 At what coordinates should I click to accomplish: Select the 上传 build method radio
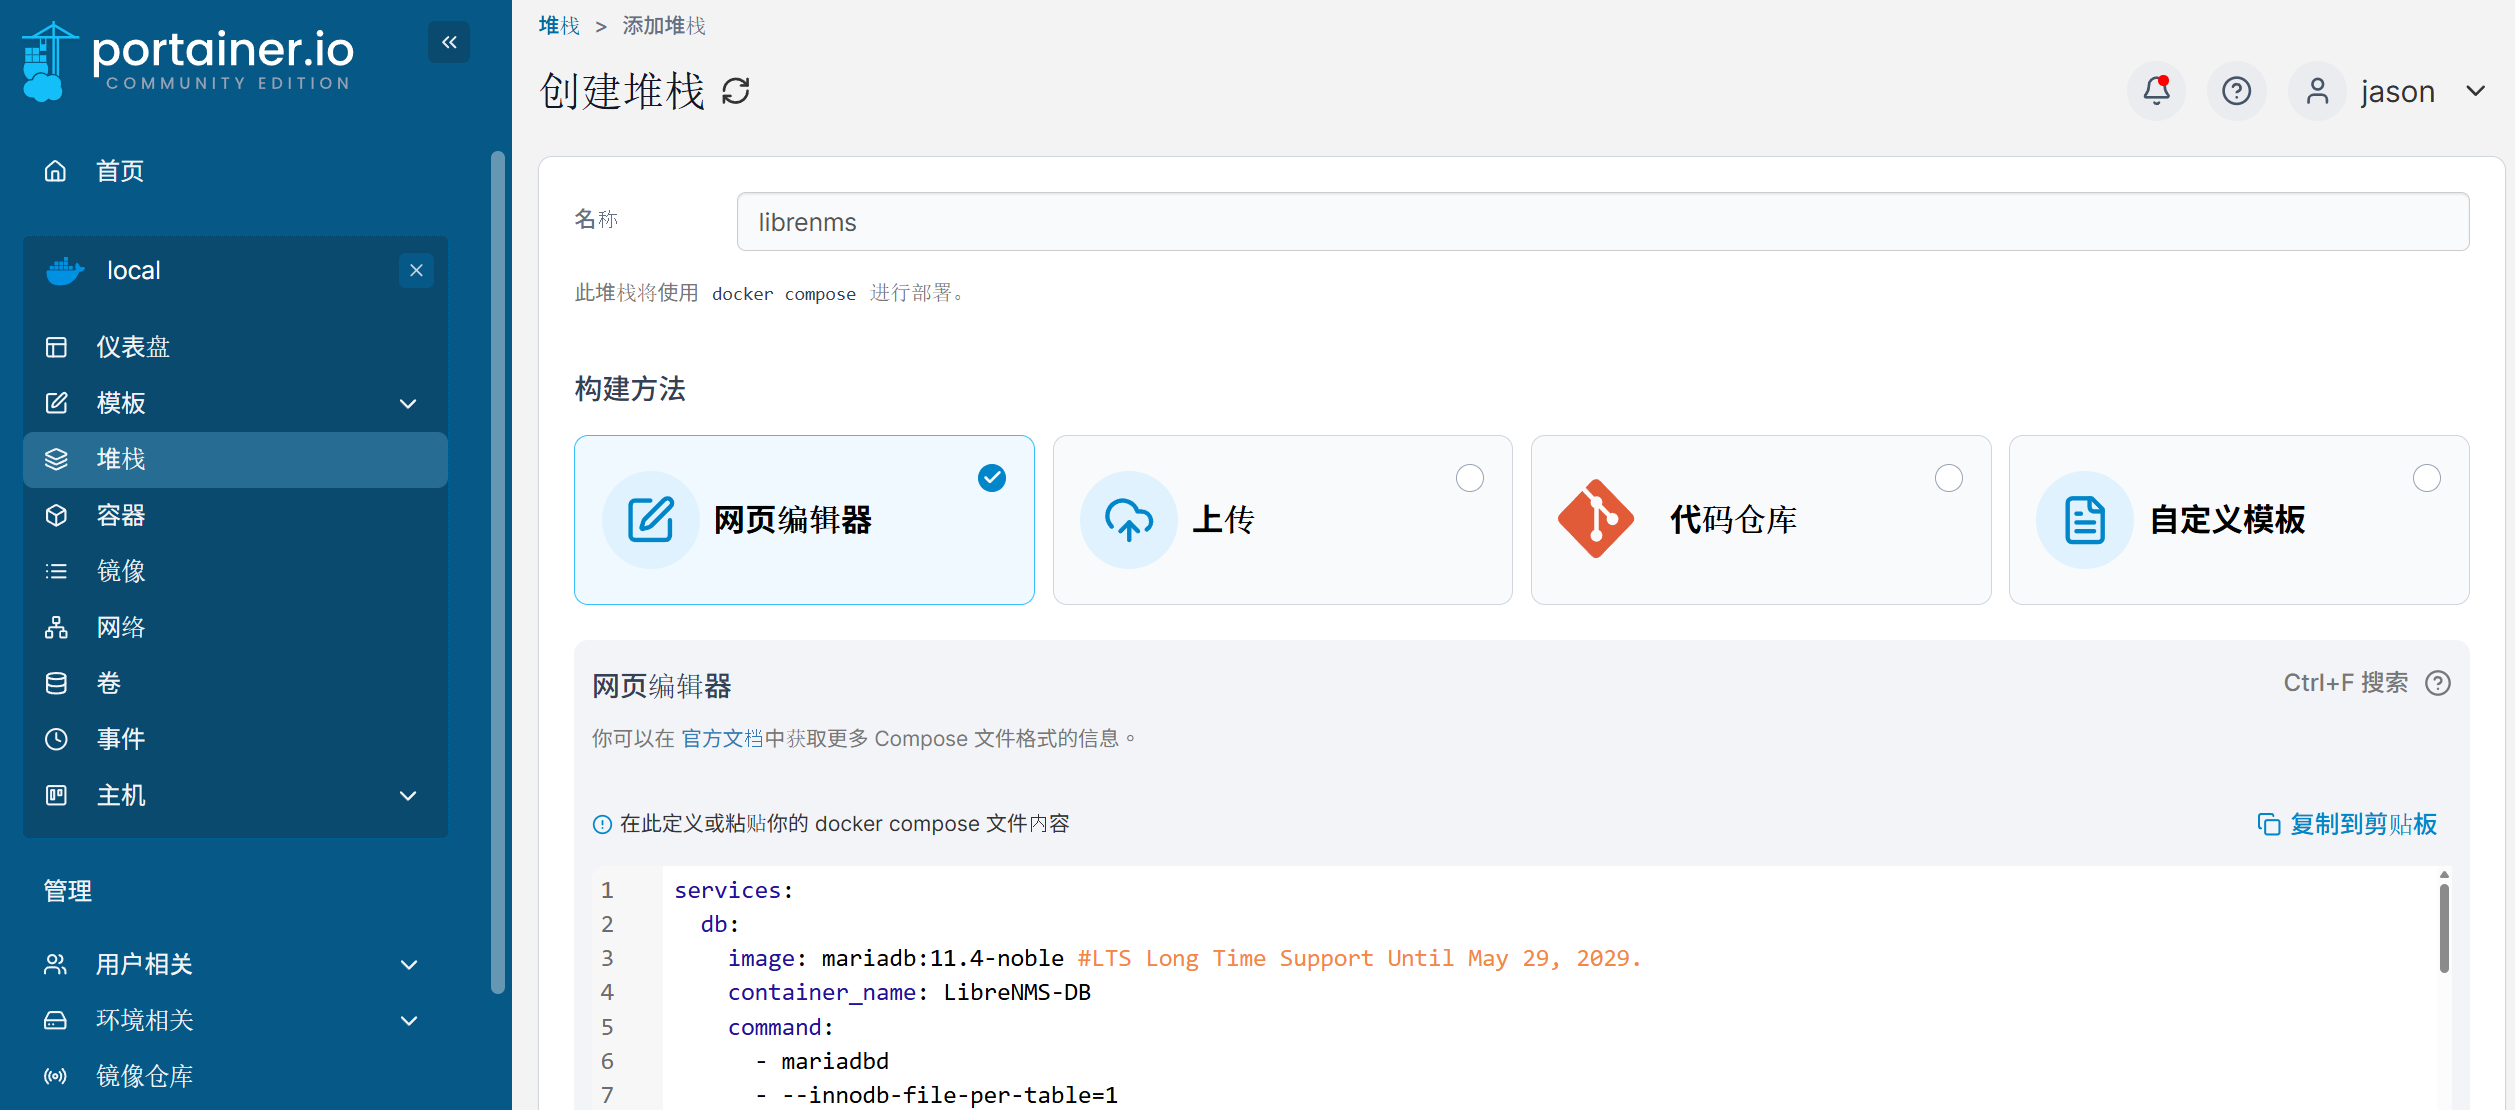point(1469,478)
